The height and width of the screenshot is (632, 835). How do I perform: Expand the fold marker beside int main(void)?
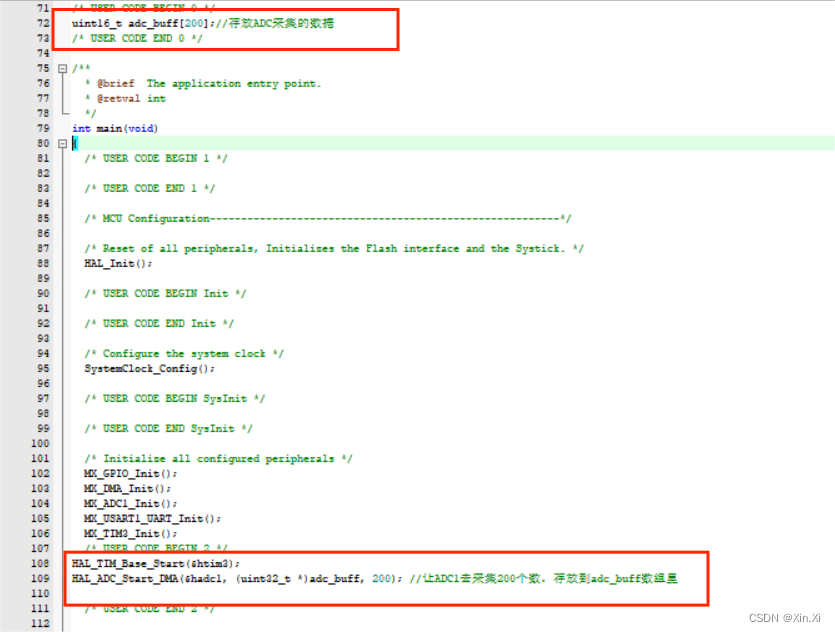click(x=62, y=143)
